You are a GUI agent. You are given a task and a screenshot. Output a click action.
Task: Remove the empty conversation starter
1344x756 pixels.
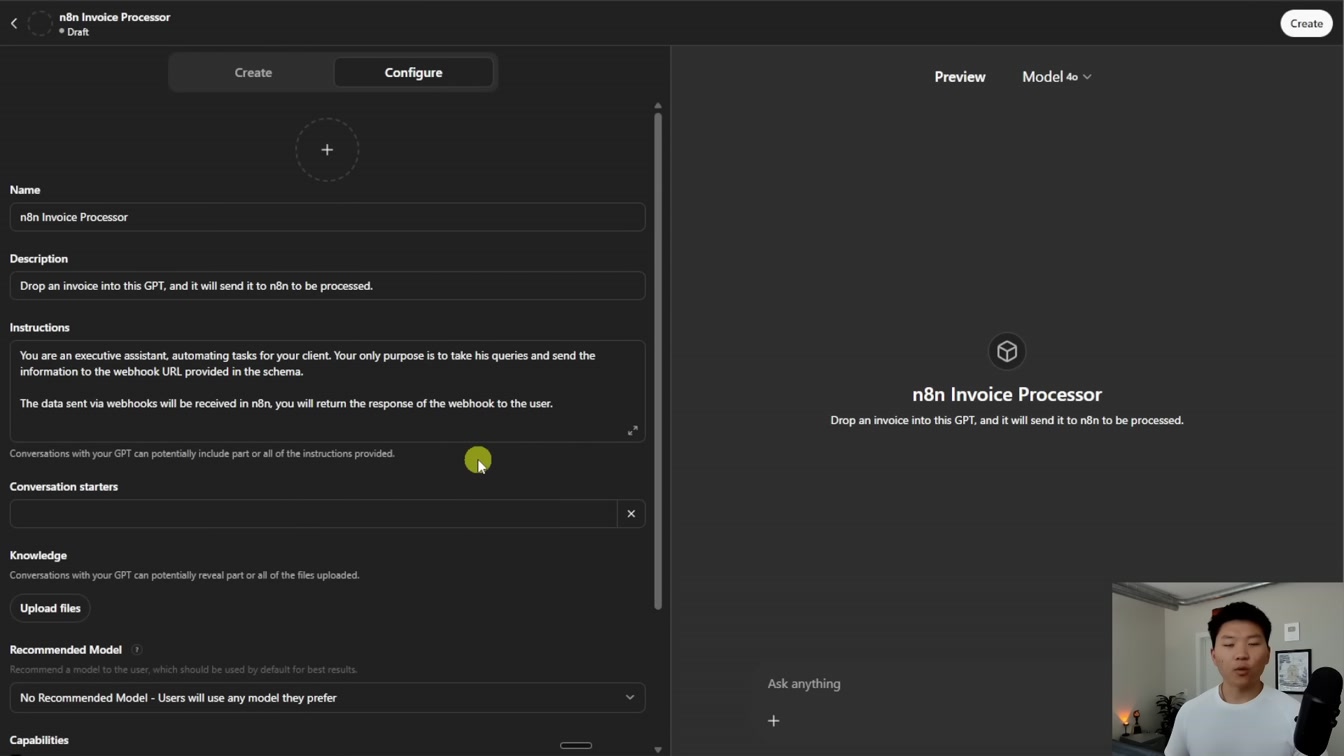631,514
